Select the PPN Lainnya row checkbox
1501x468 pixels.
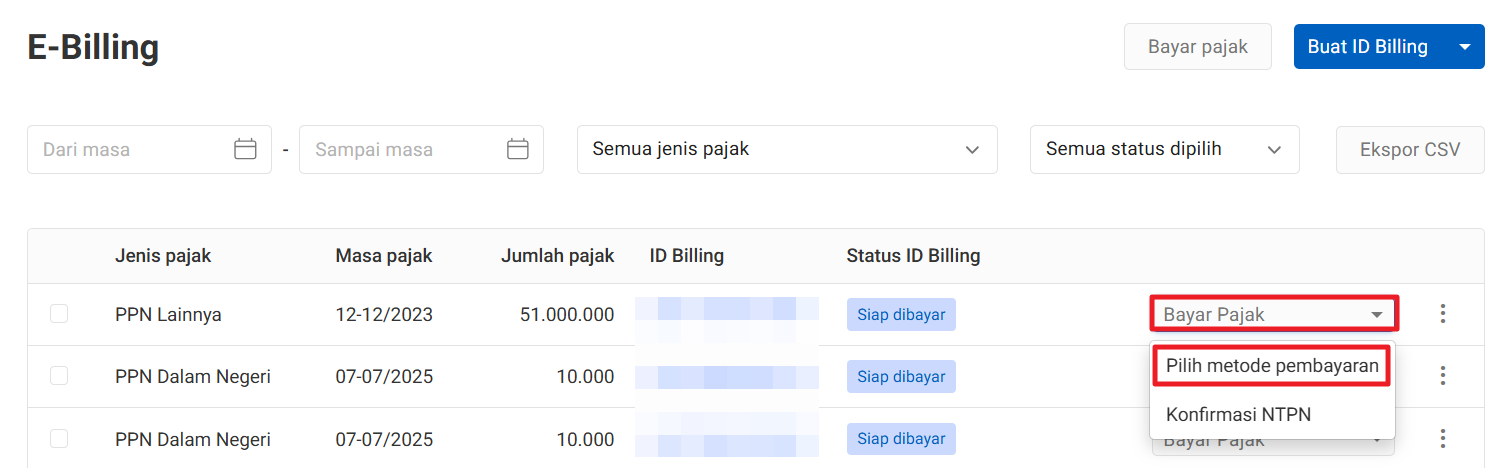click(x=59, y=314)
